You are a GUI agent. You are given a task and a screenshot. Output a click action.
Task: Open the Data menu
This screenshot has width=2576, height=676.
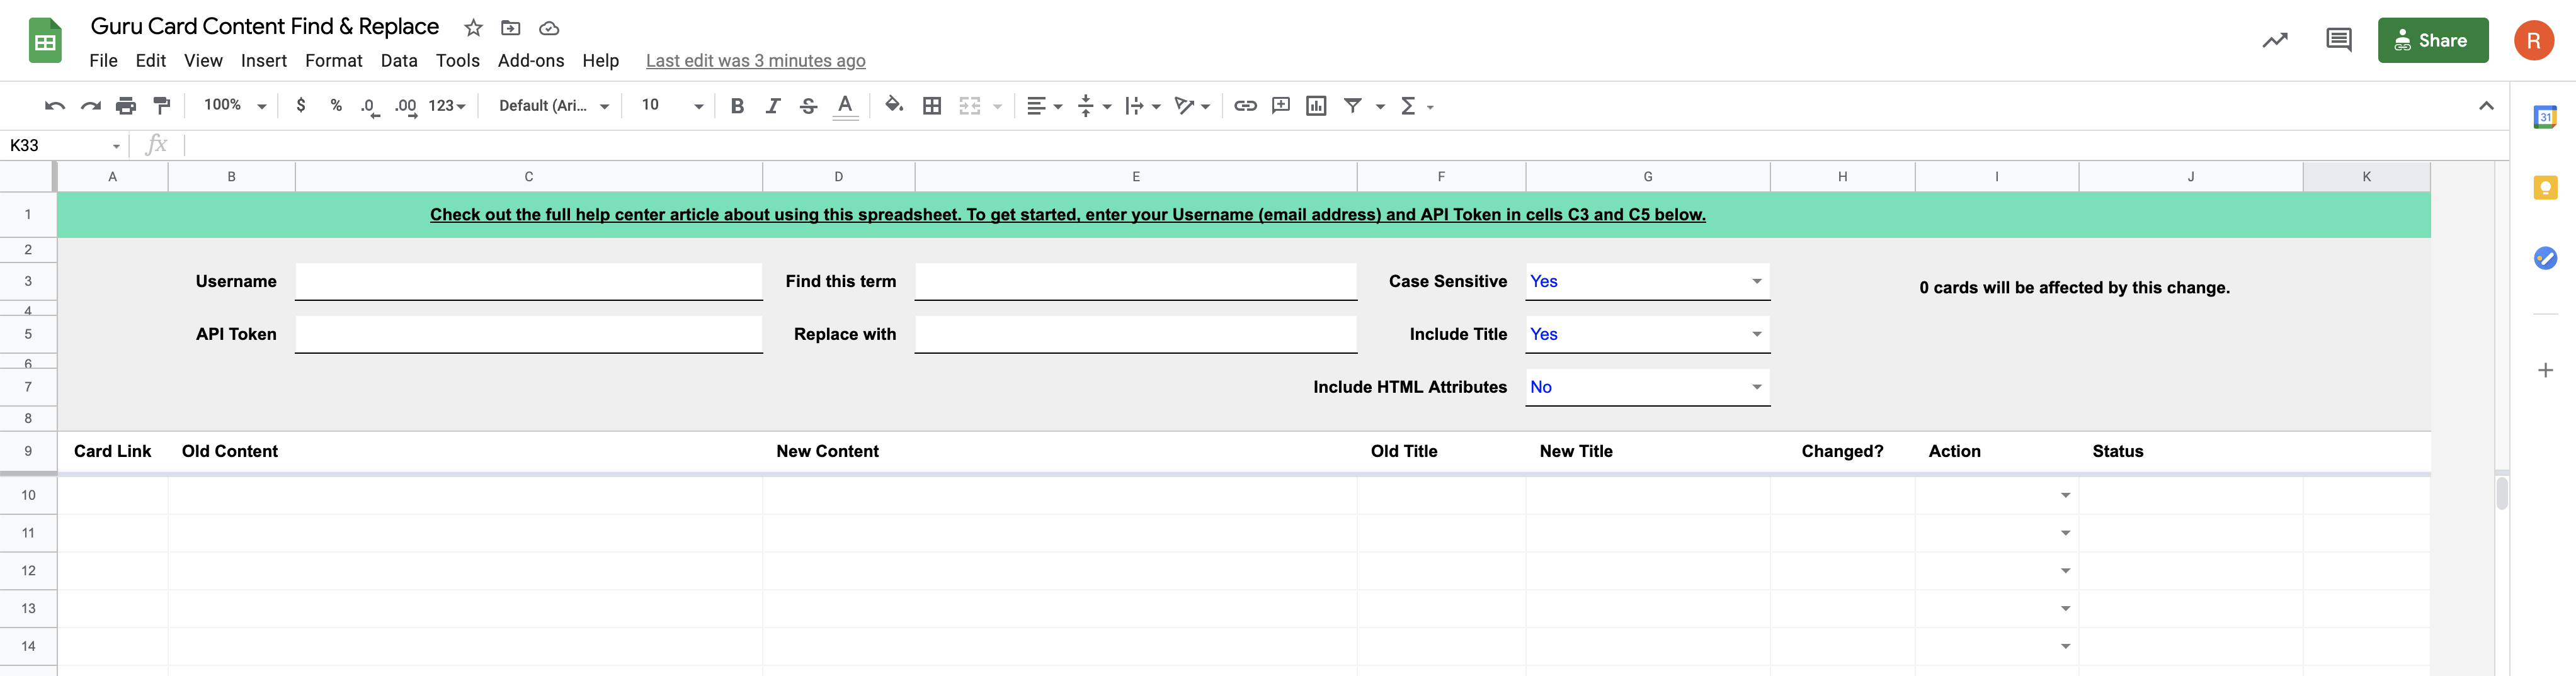[x=398, y=61]
